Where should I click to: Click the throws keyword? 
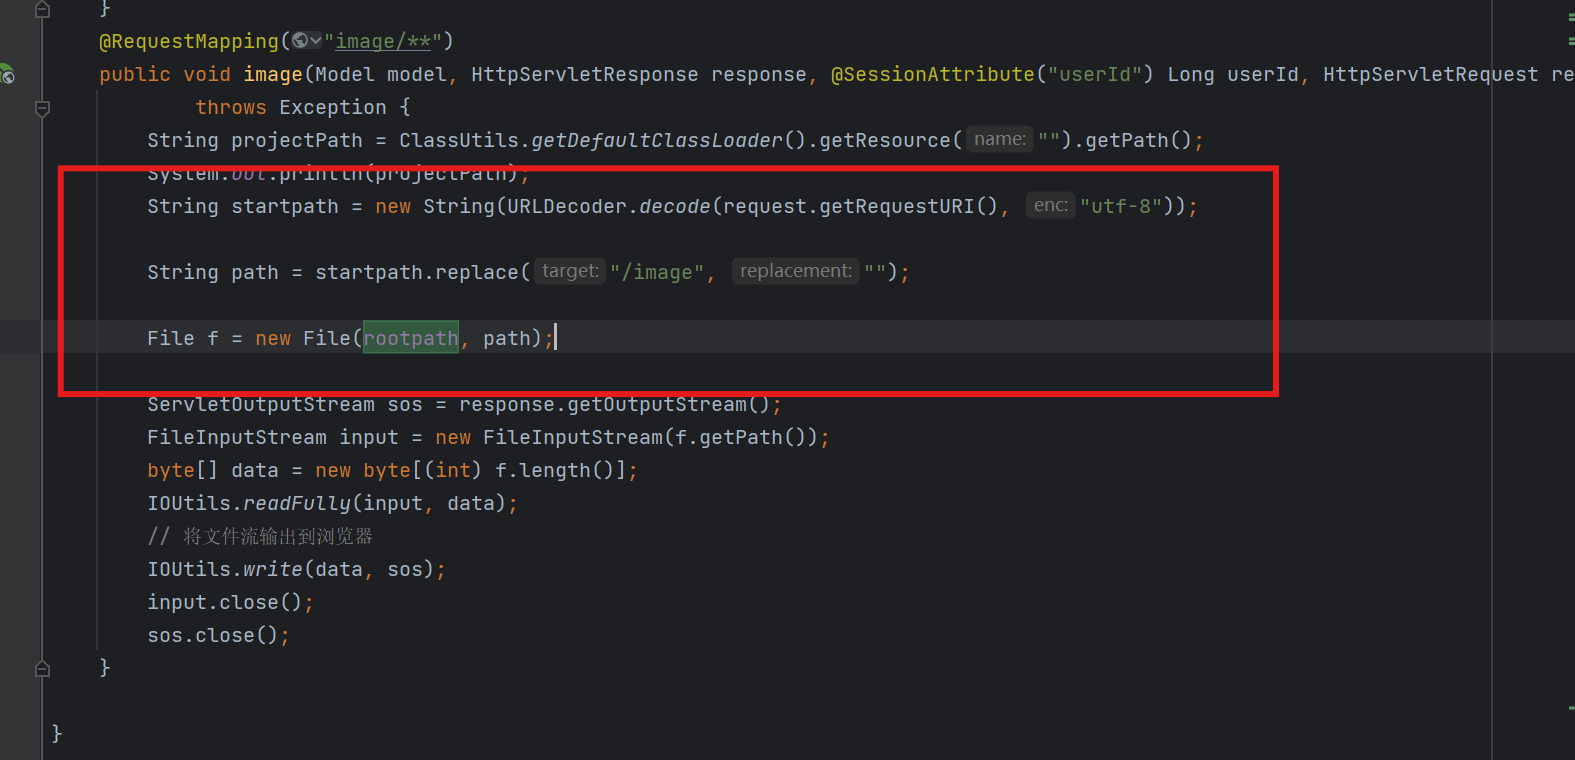[x=231, y=107]
